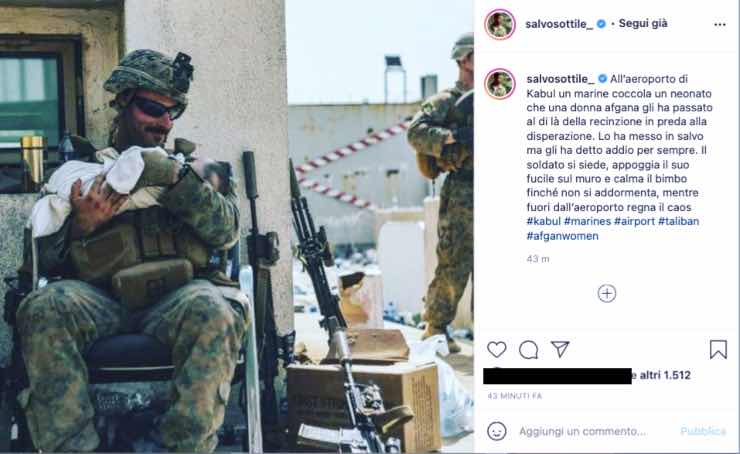Open the #taliban hashtag
The image size is (740, 454).
point(679,221)
